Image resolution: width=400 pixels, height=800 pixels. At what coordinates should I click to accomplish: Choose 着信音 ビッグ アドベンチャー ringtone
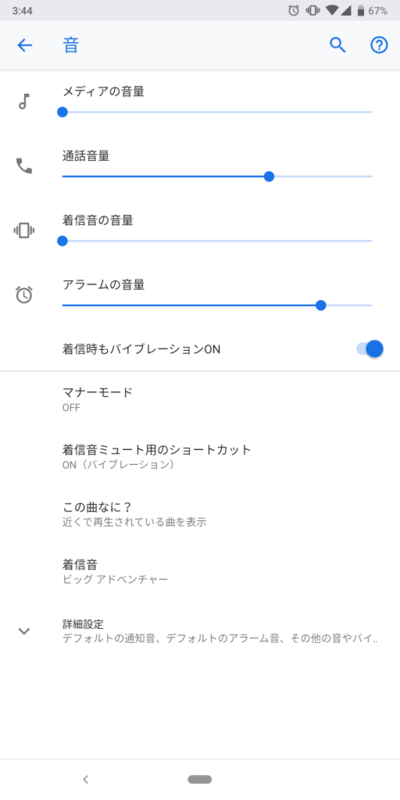pos(200,571)
